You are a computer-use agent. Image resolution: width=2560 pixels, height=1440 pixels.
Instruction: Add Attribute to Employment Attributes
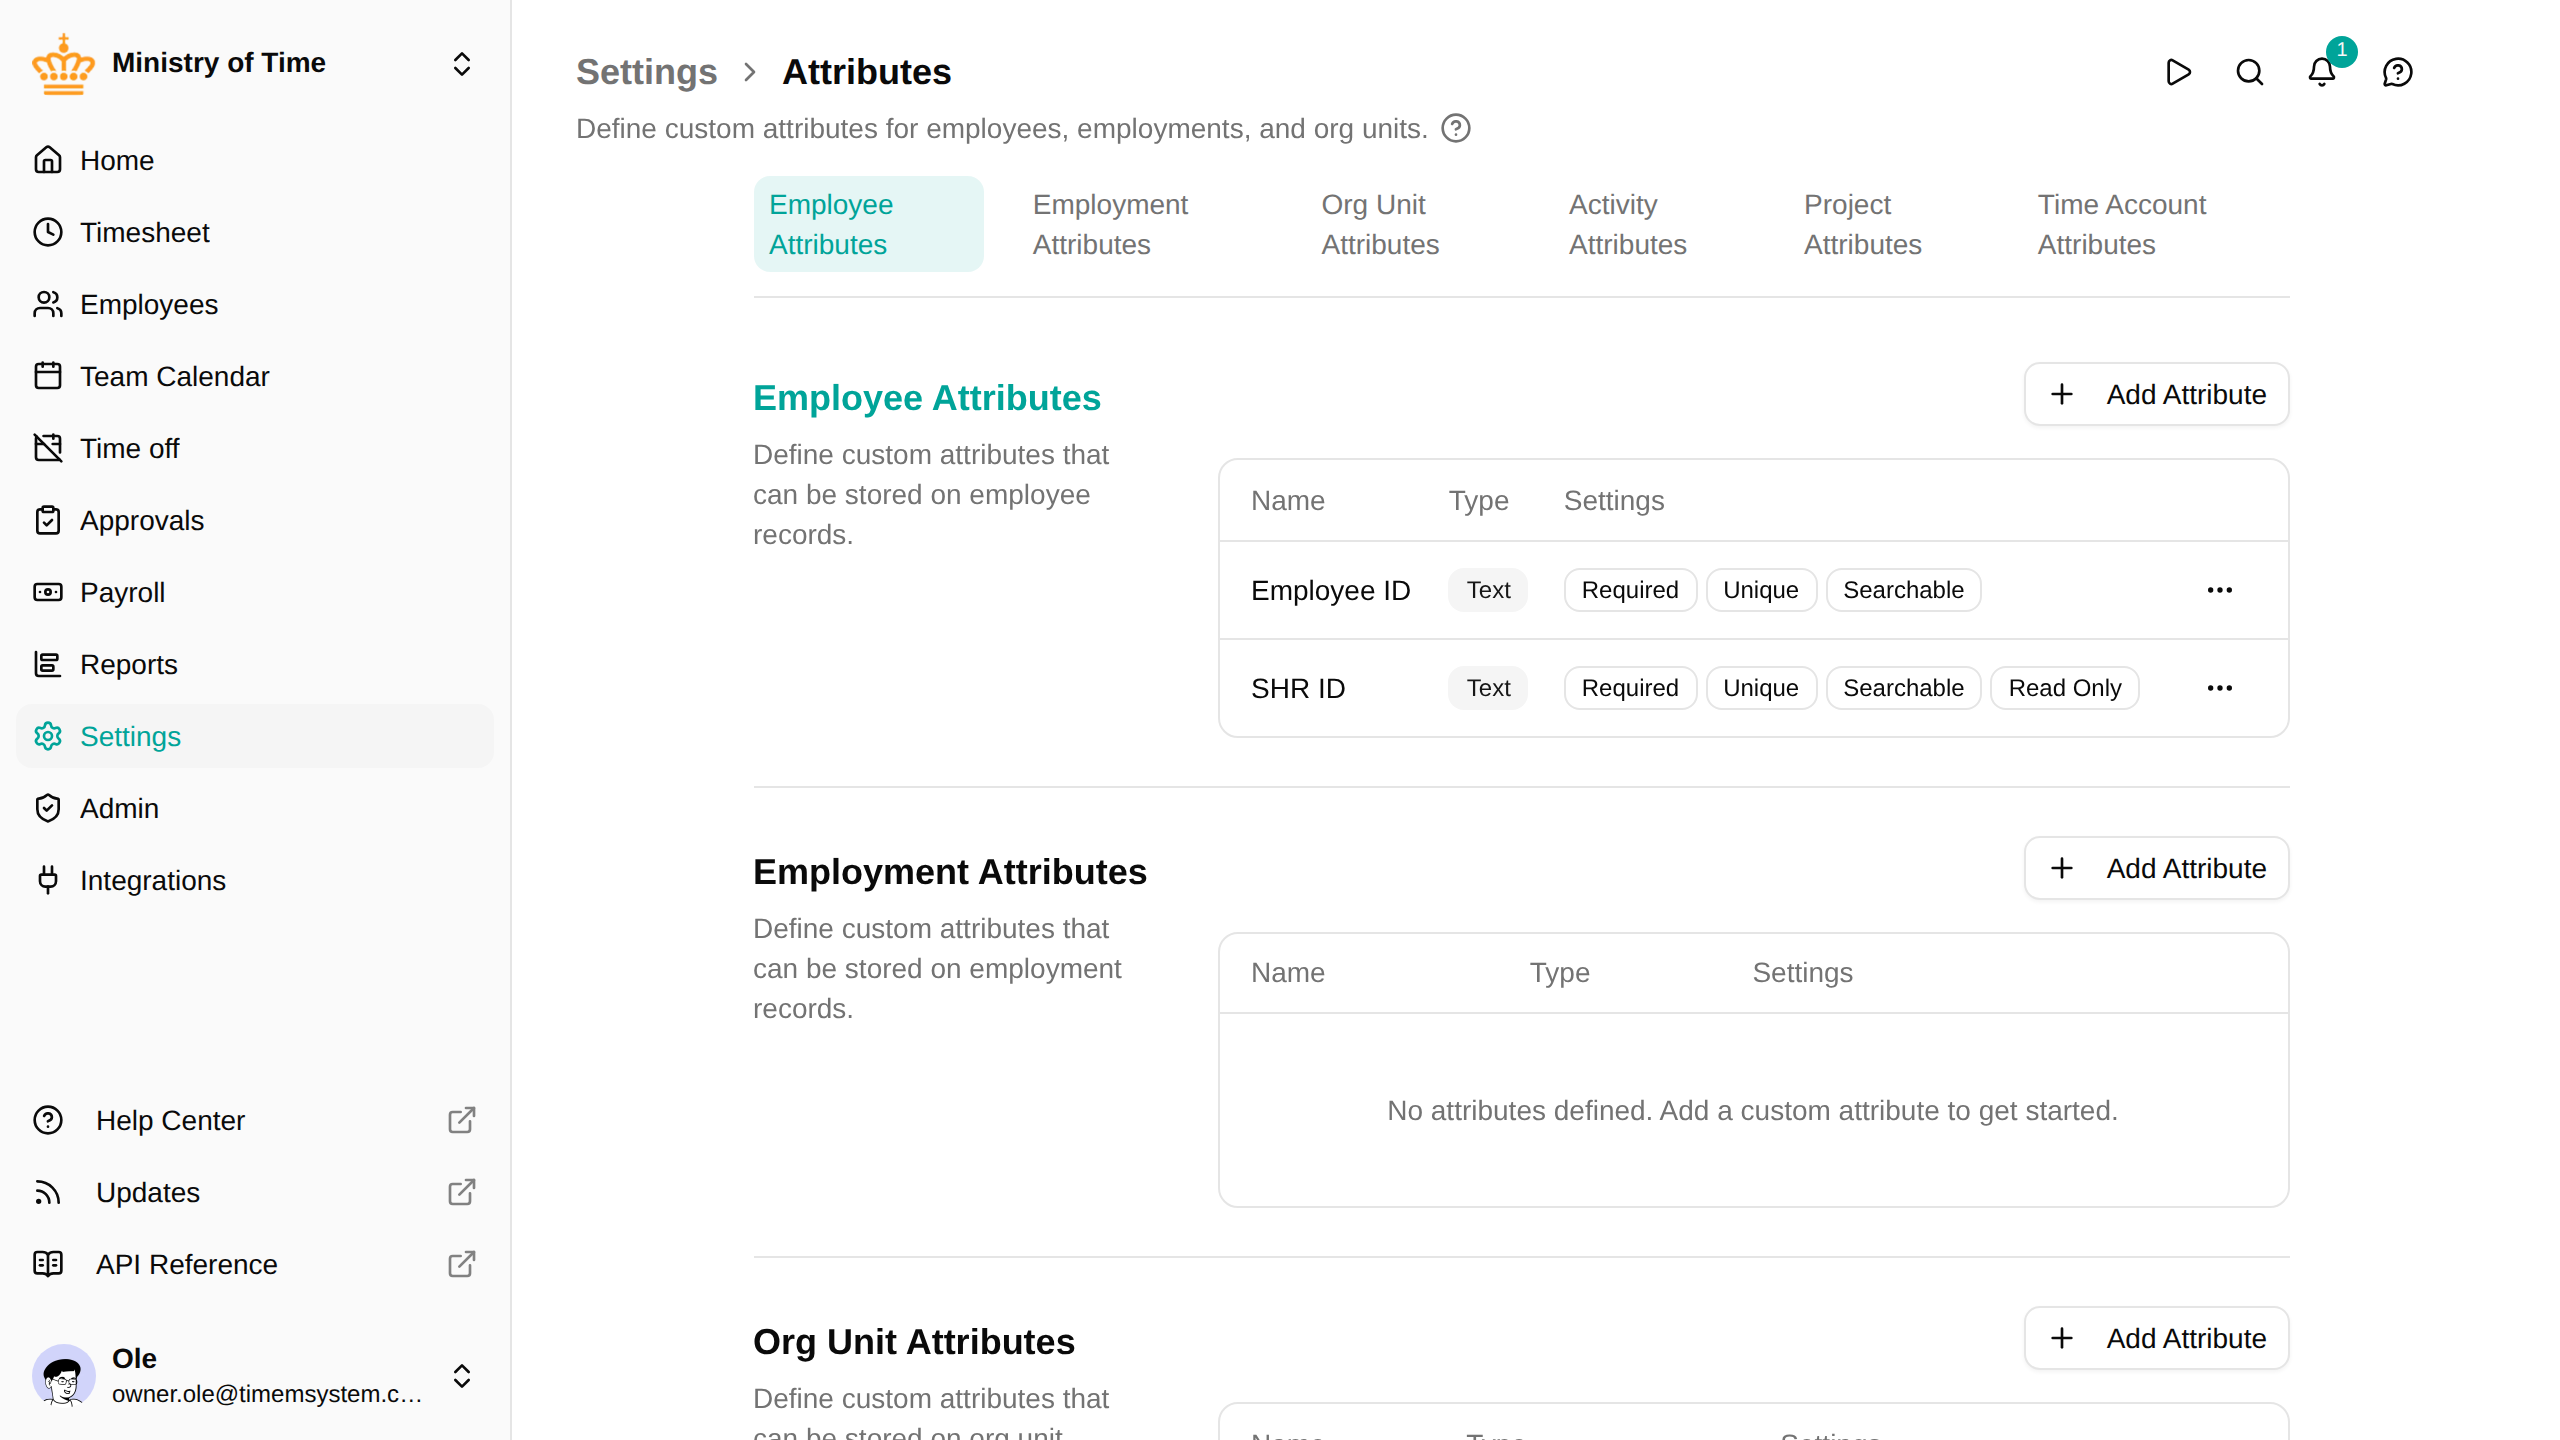pyautogui.click(x=2157, y=868)
